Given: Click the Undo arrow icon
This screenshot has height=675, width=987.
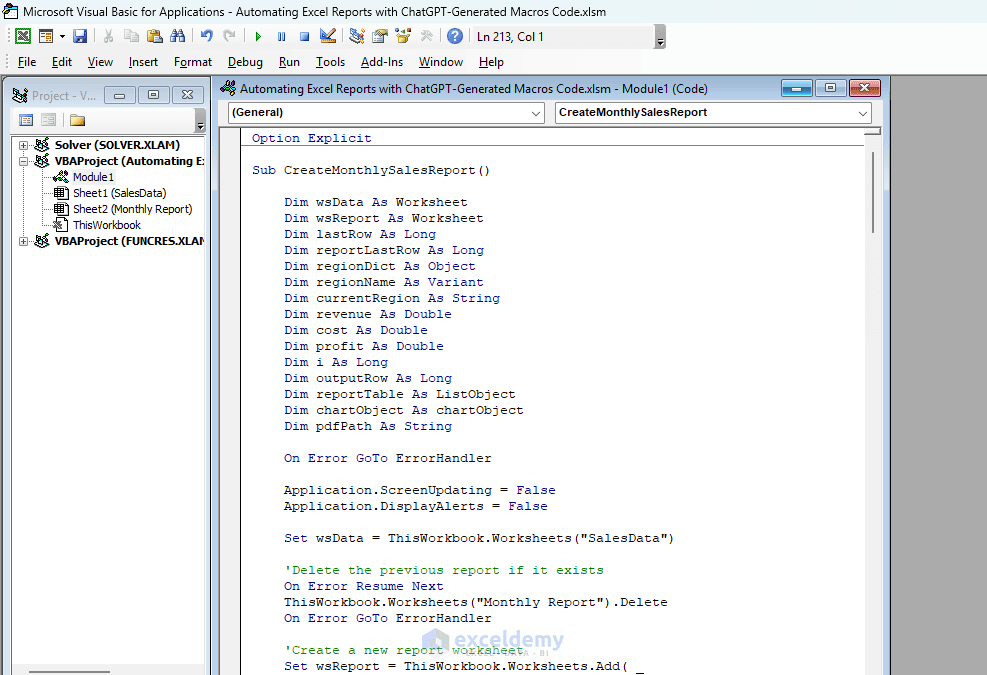Looking at the screenshot, I should tap(206, 37).
